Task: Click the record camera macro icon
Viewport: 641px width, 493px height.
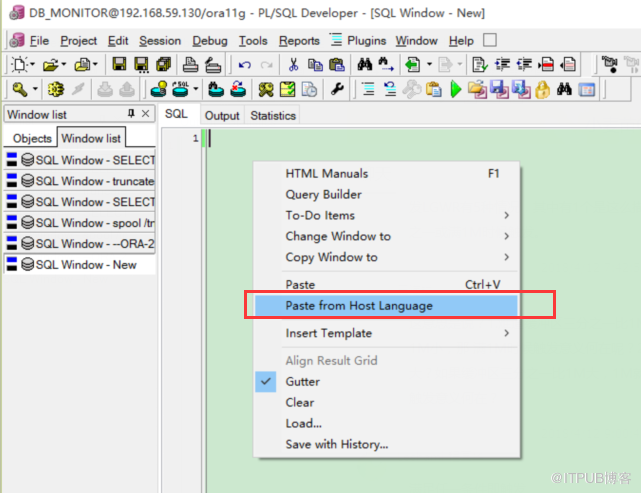Action: pyautogui.click(x=610, y=64)
